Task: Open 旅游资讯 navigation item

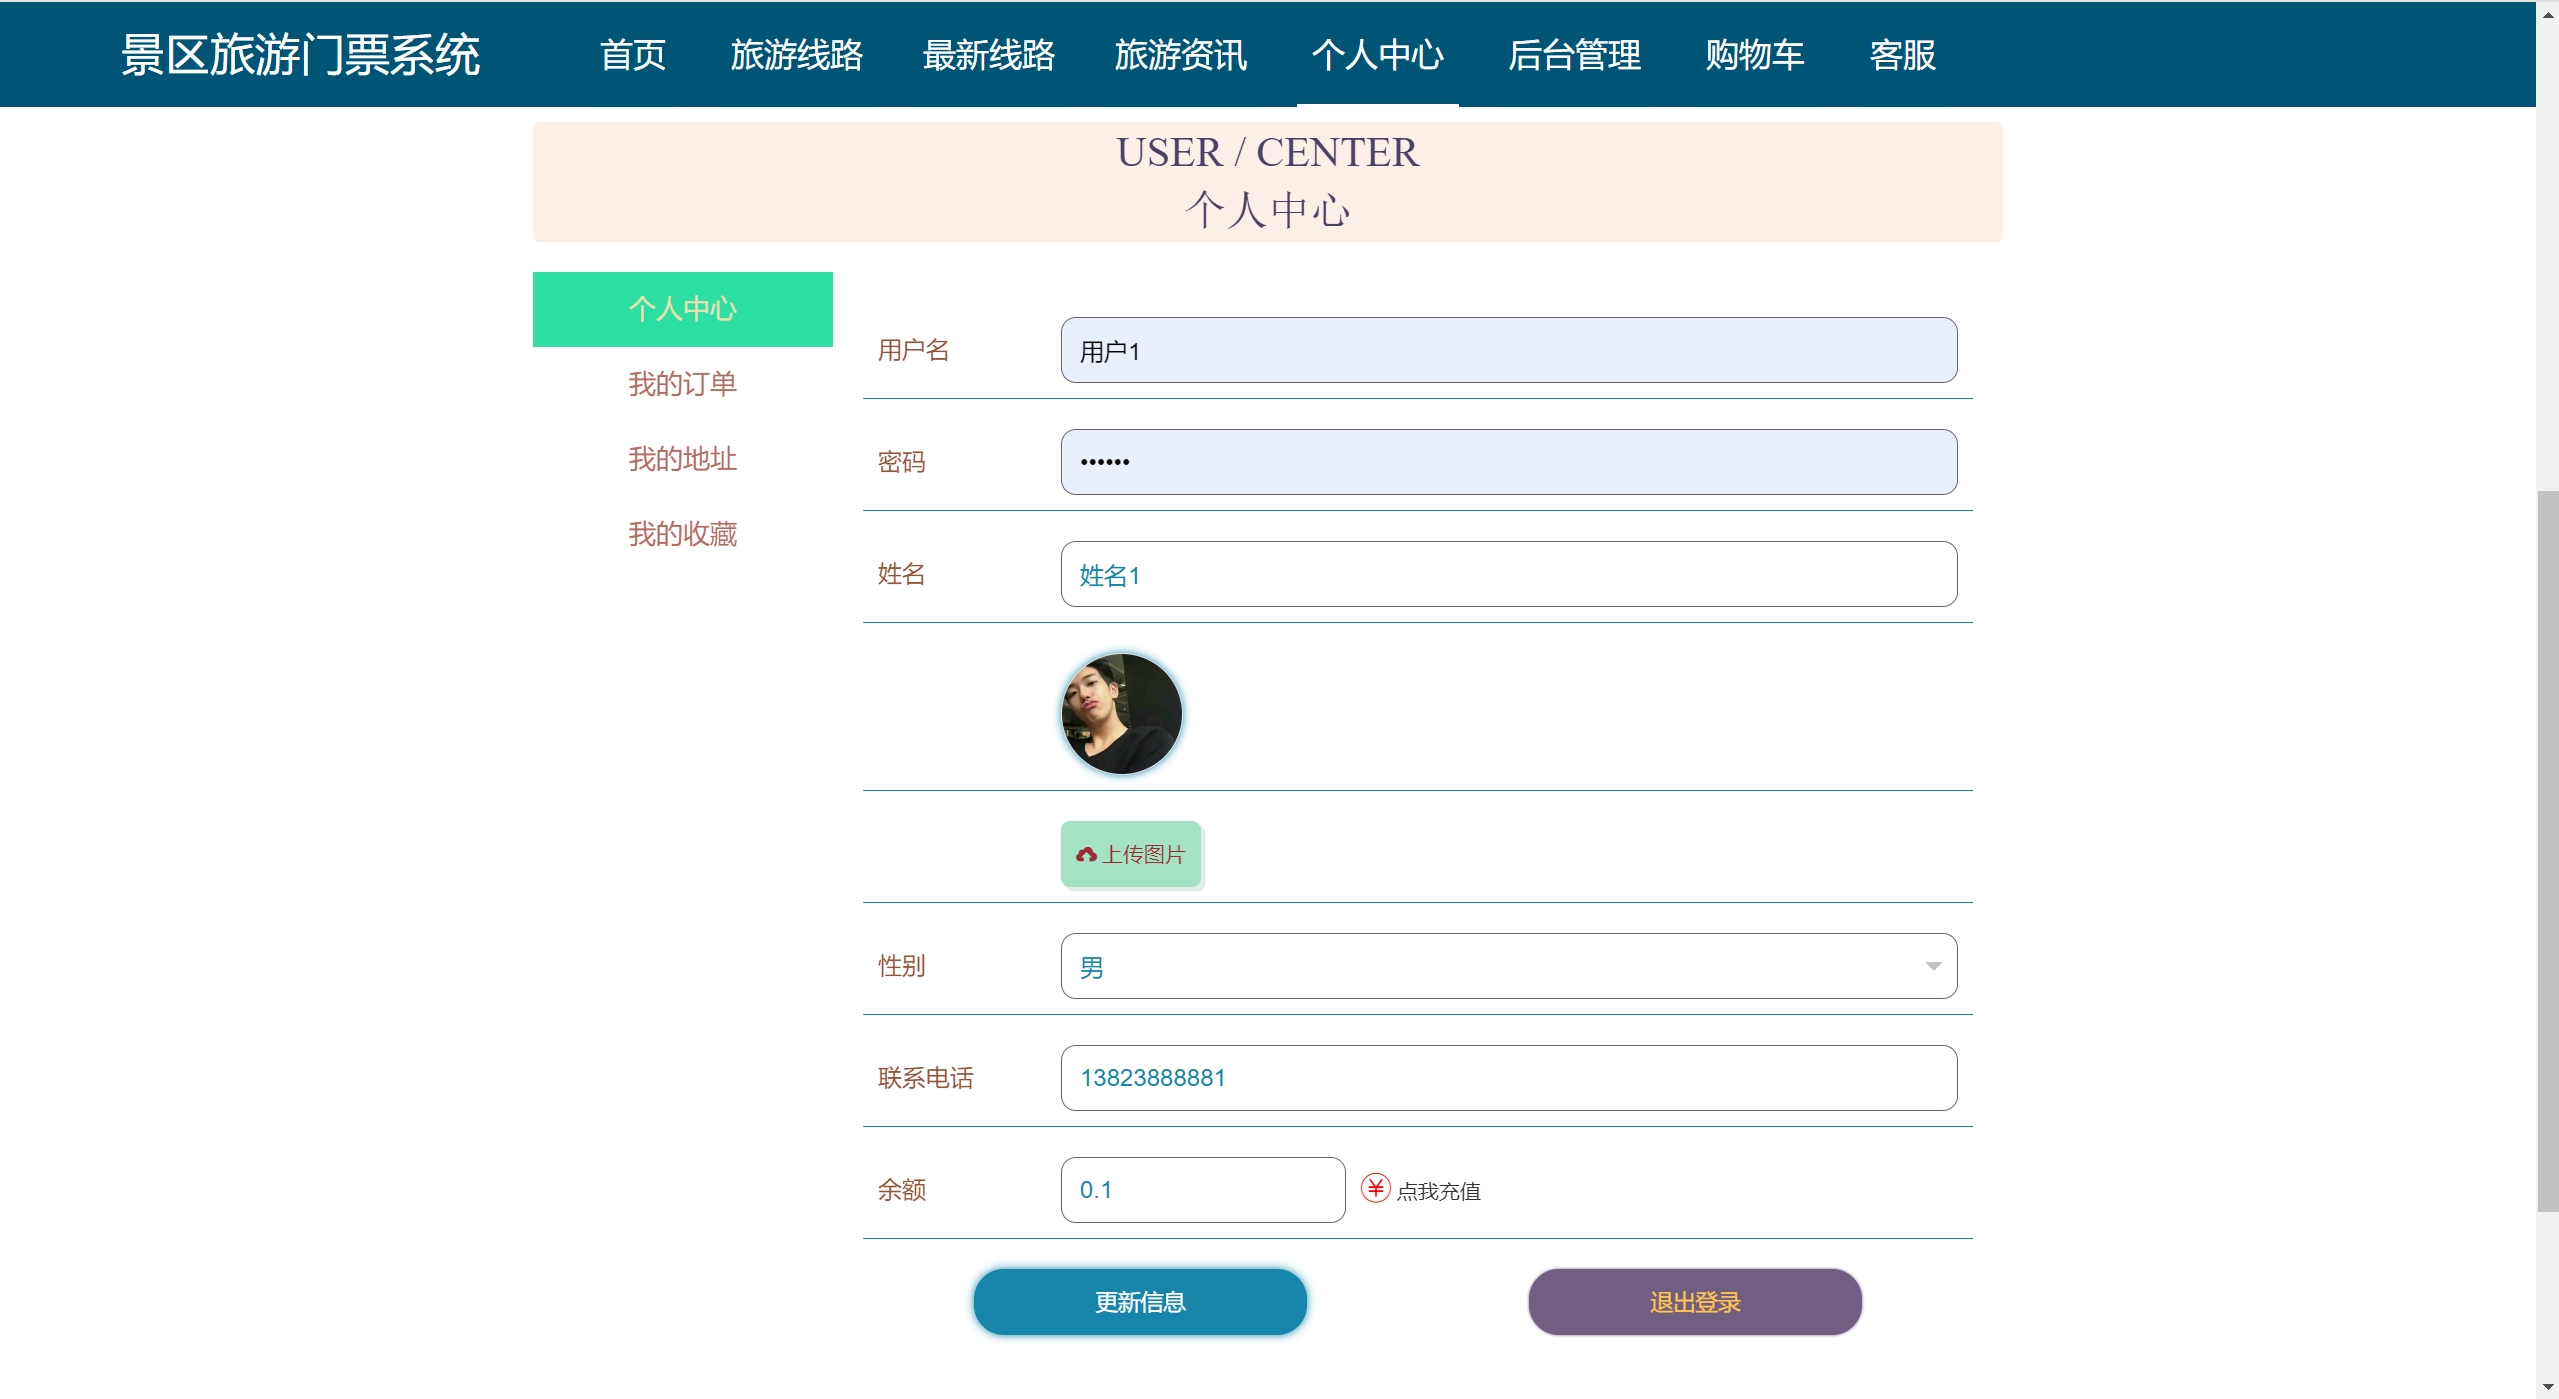Action: [x=1180, y=55]
